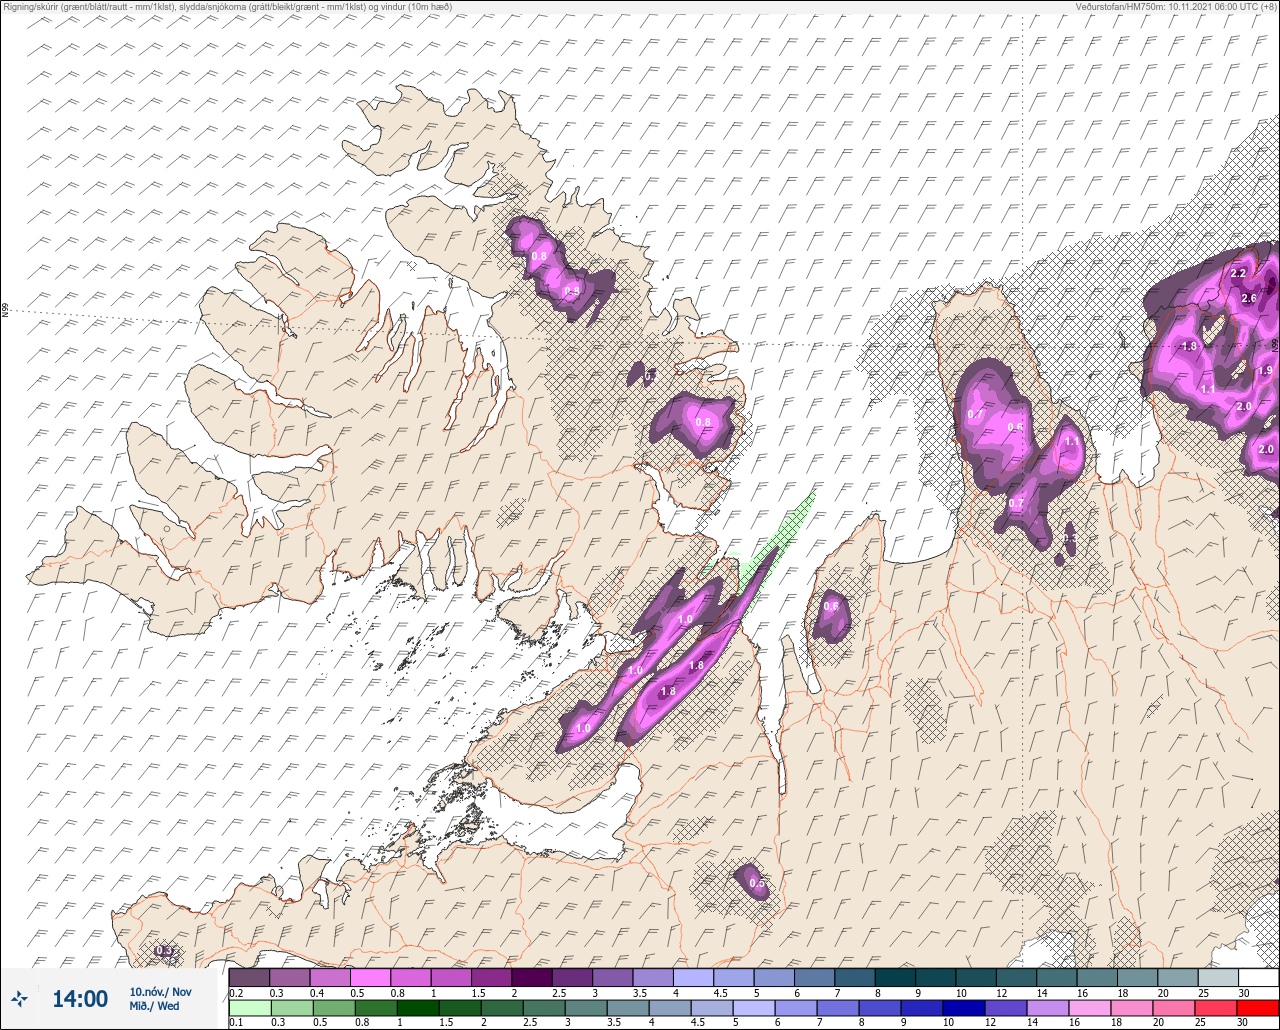Pick the white 30 swatch in the top scale
Screen dimensions: 1280x1030
[1259, 977]
